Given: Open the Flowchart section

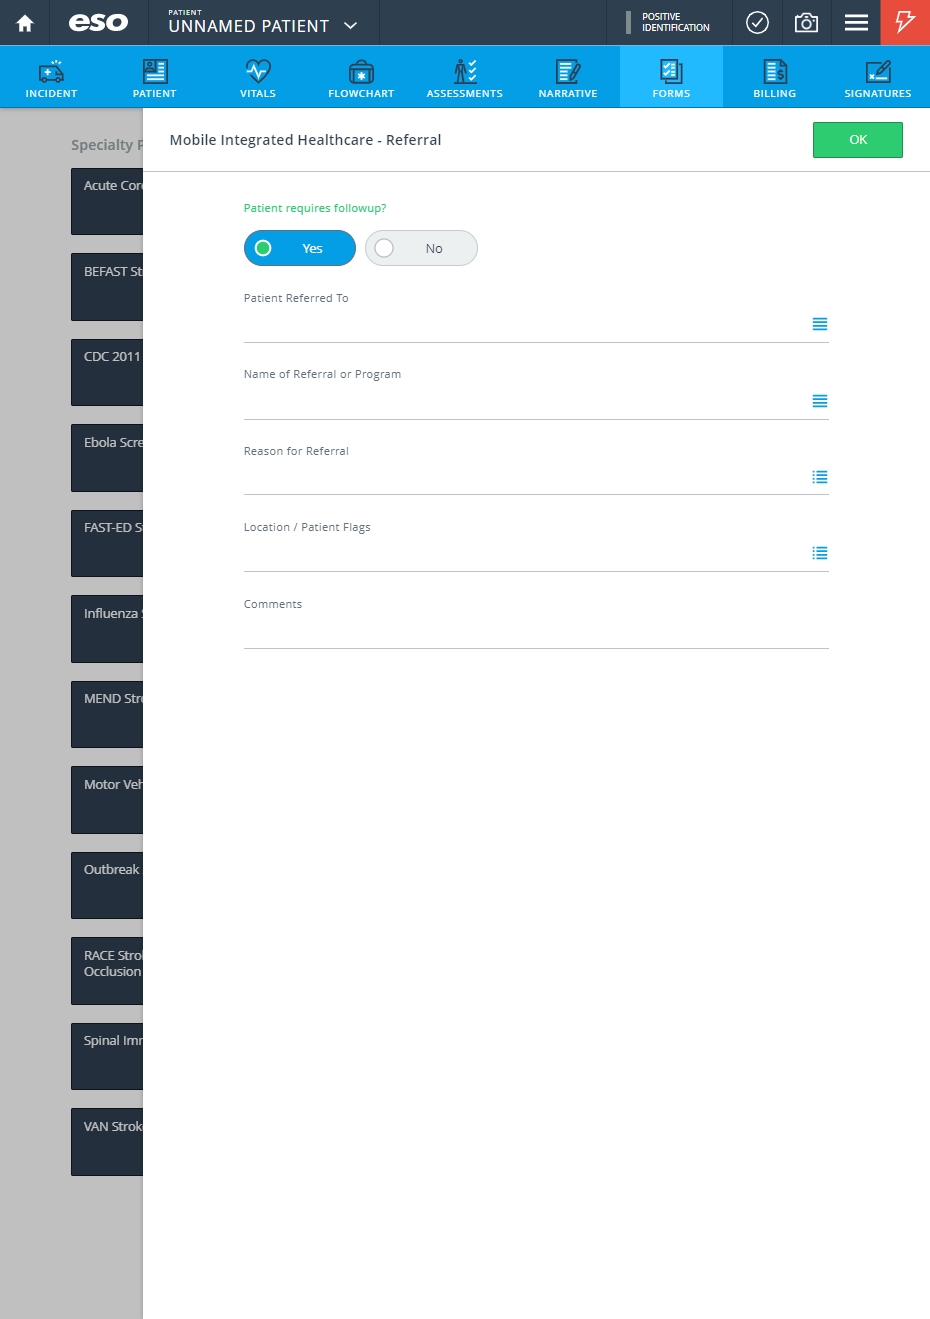Looking at the screenshot, I should 361,78.
